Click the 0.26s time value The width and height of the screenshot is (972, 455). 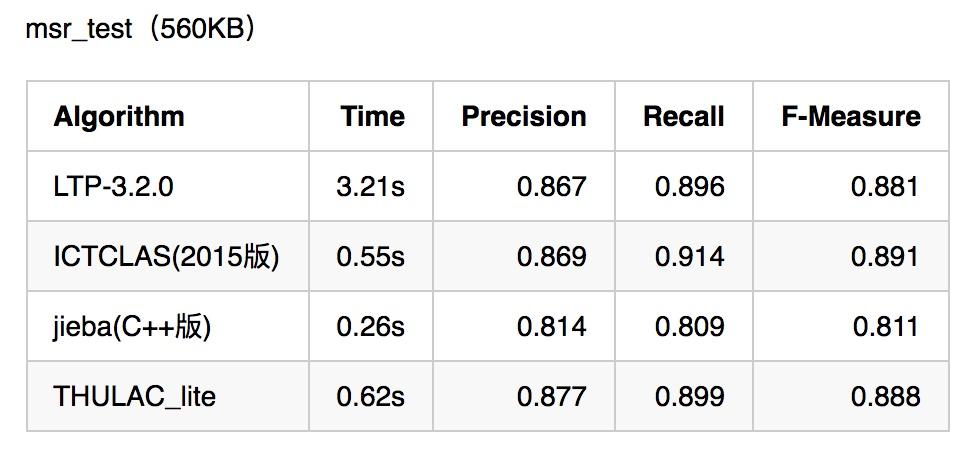pyautogui.click(x=371, y=327)
